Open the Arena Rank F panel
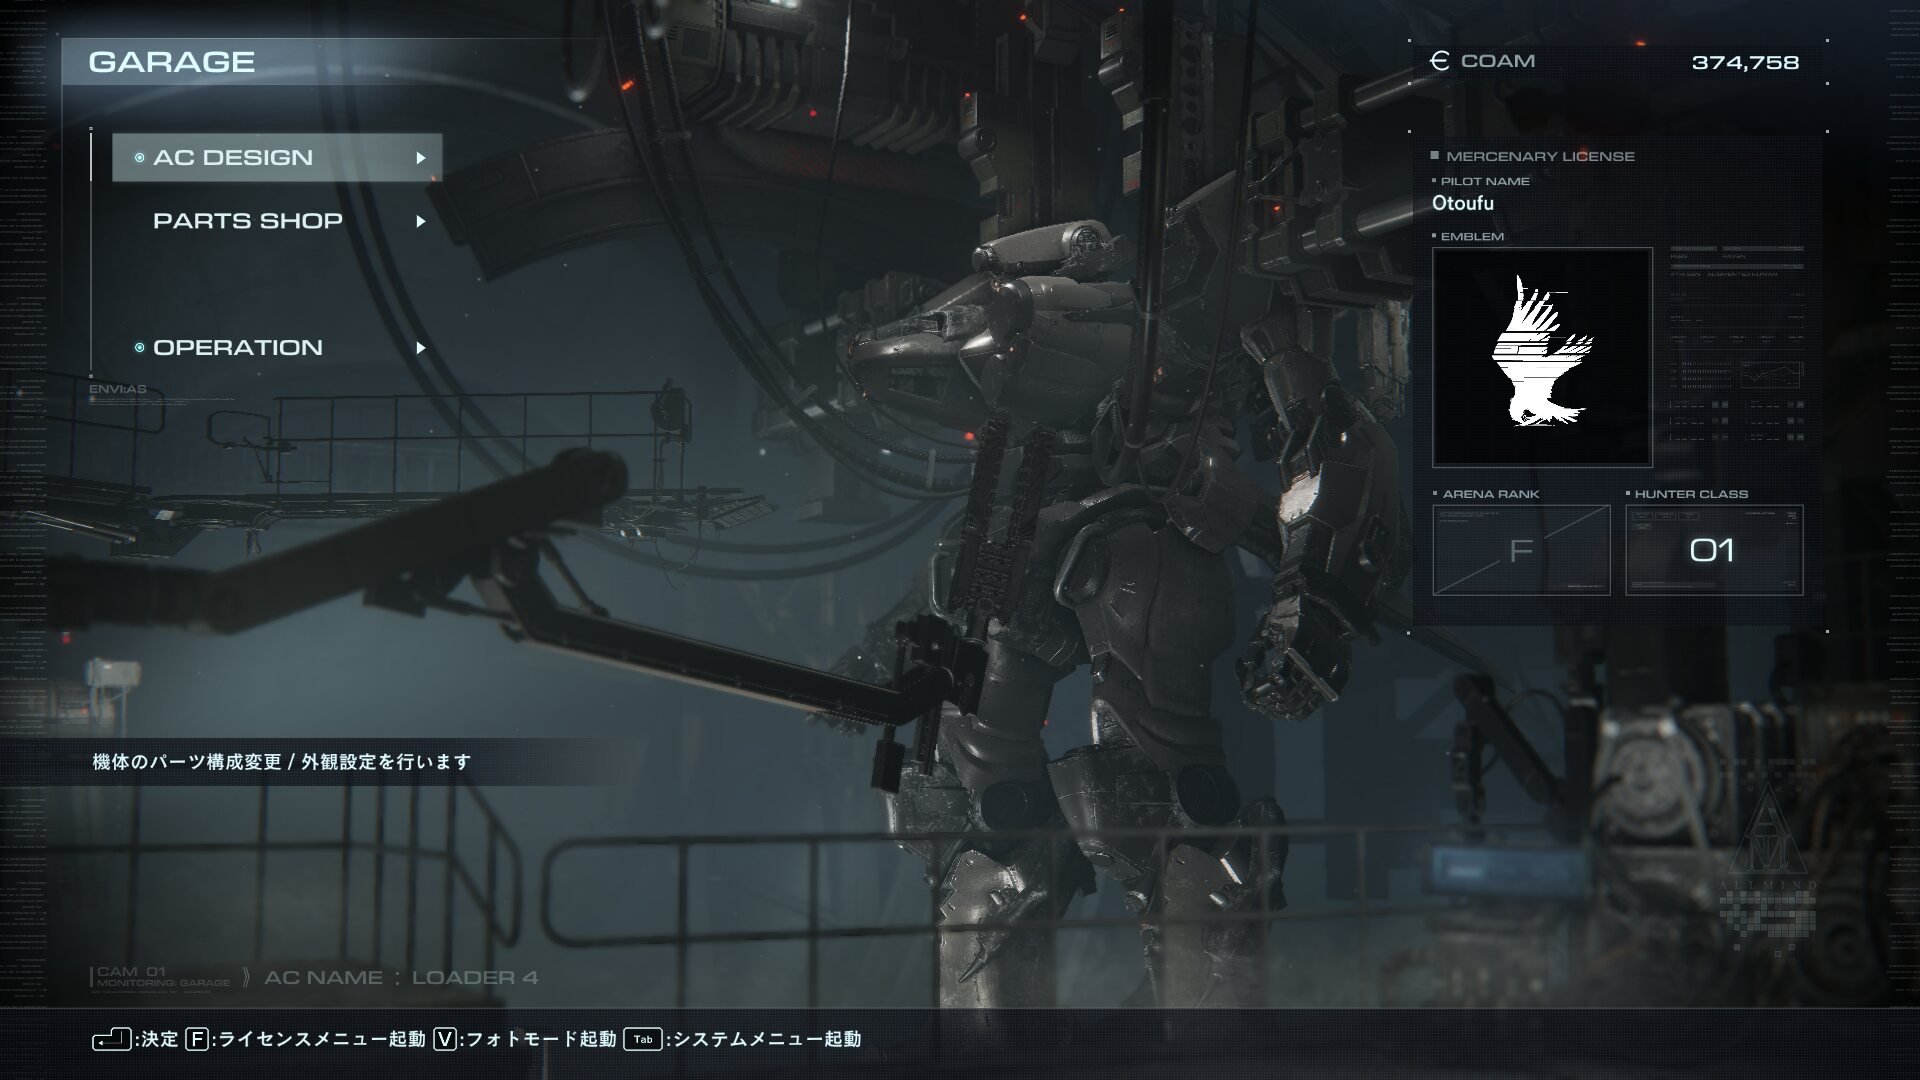Viewport: 1920px width, 1080px height. 1521,550
